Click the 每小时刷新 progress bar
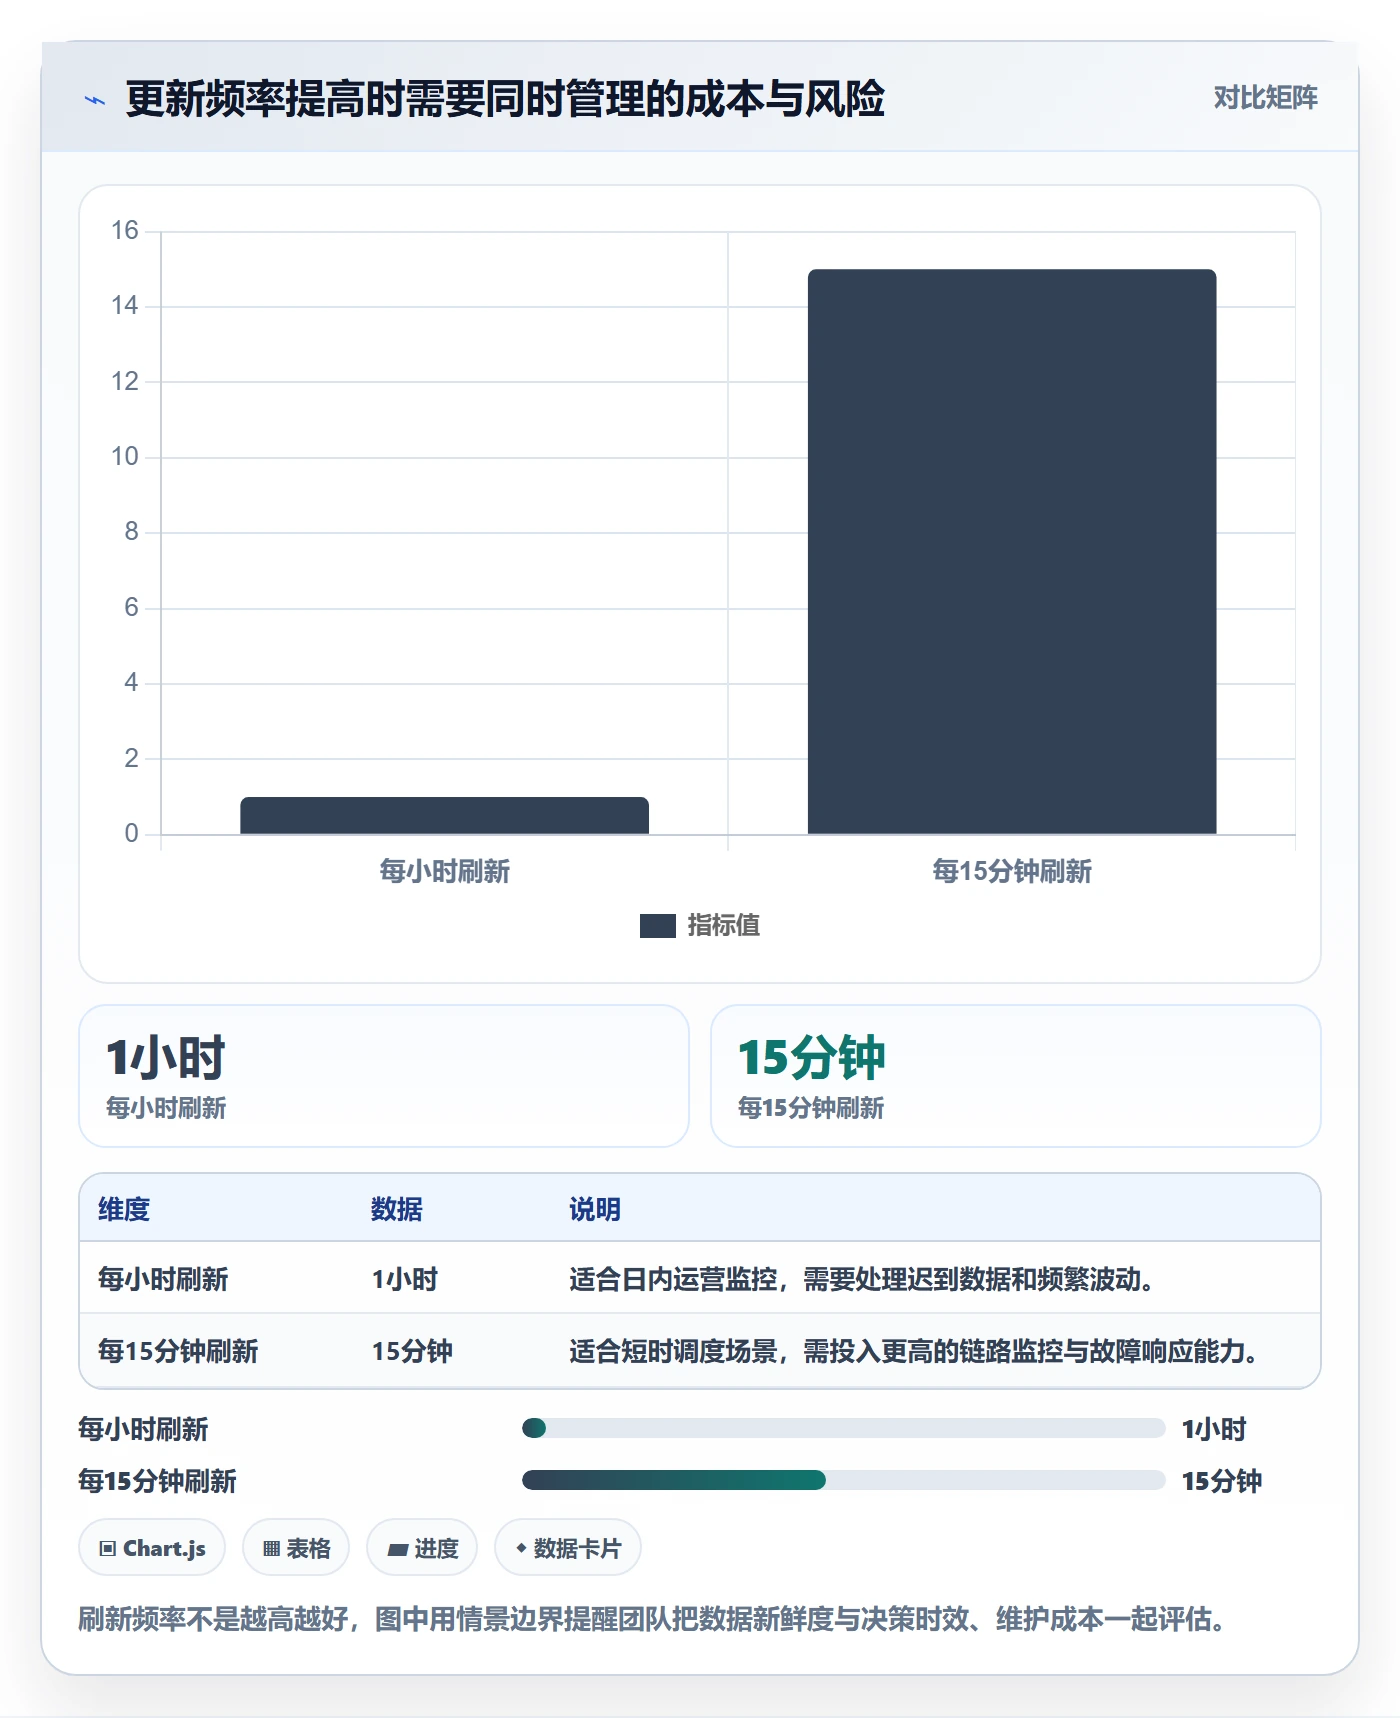Screen dimensions: 1400x1718 [x=843, y=1428]
